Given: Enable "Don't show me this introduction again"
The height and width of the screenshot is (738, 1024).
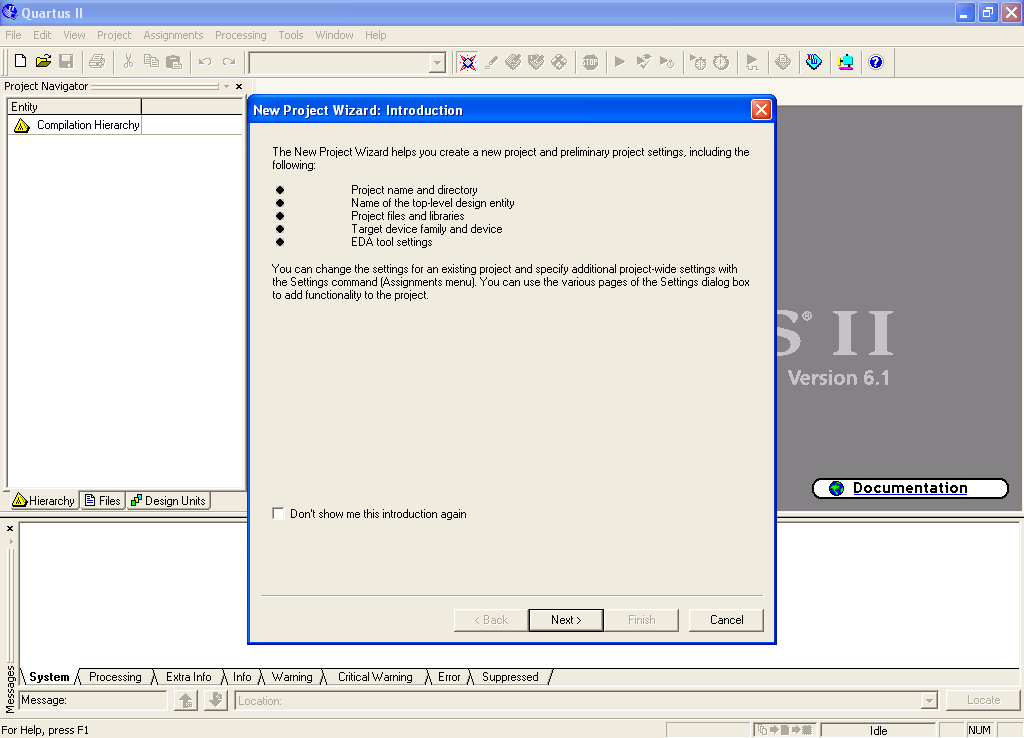Looking at the screenshot, I should coord(279,514).
